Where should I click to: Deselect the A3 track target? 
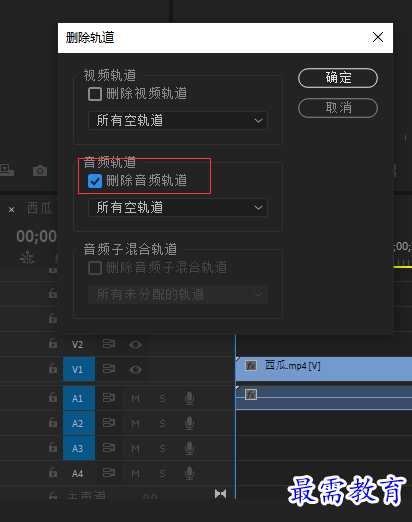tap(79, 448)
